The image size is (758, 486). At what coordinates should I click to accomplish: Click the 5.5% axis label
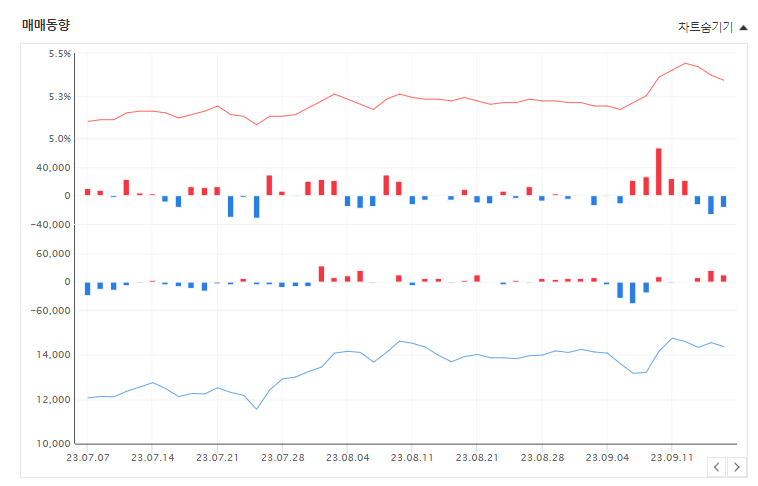coord(59,54)
